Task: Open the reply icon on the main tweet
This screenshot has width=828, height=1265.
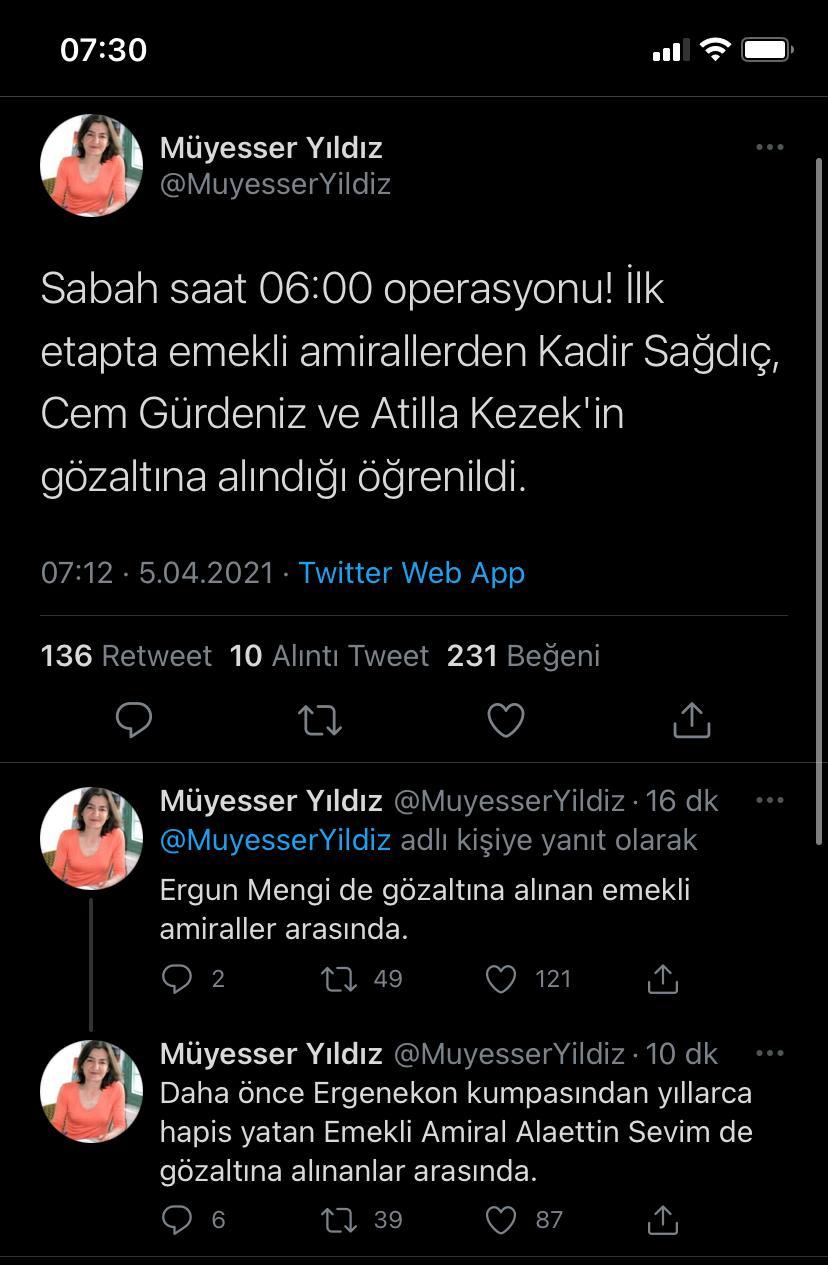Action: pos(134,719)
